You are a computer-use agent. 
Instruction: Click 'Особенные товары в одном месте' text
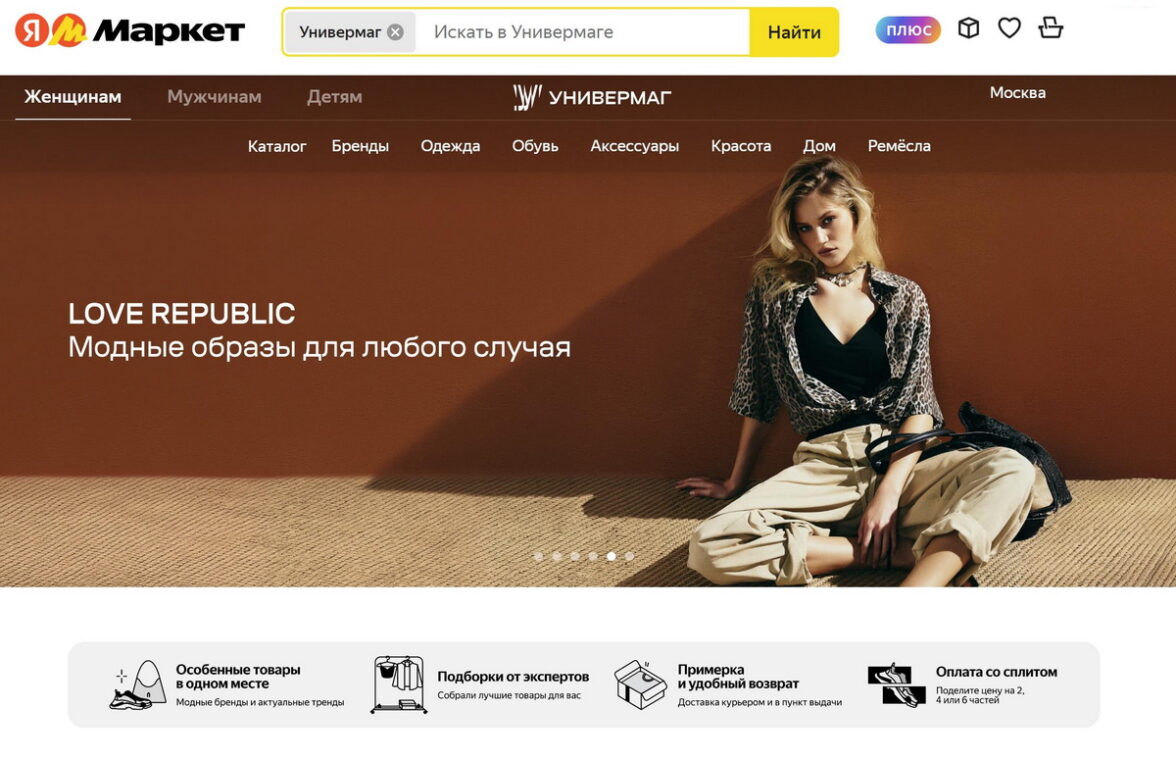pyautogui.click(x=238, y=676)
